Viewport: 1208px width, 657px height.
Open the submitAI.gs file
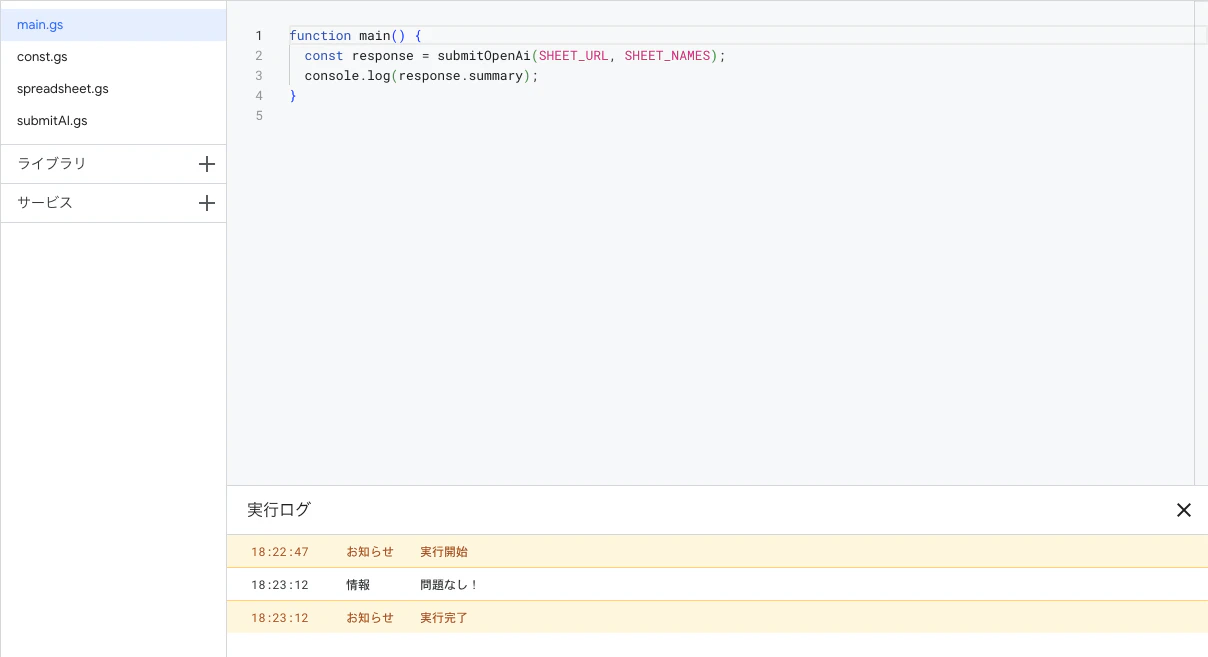pyautogui.click(x=113, y=121)
